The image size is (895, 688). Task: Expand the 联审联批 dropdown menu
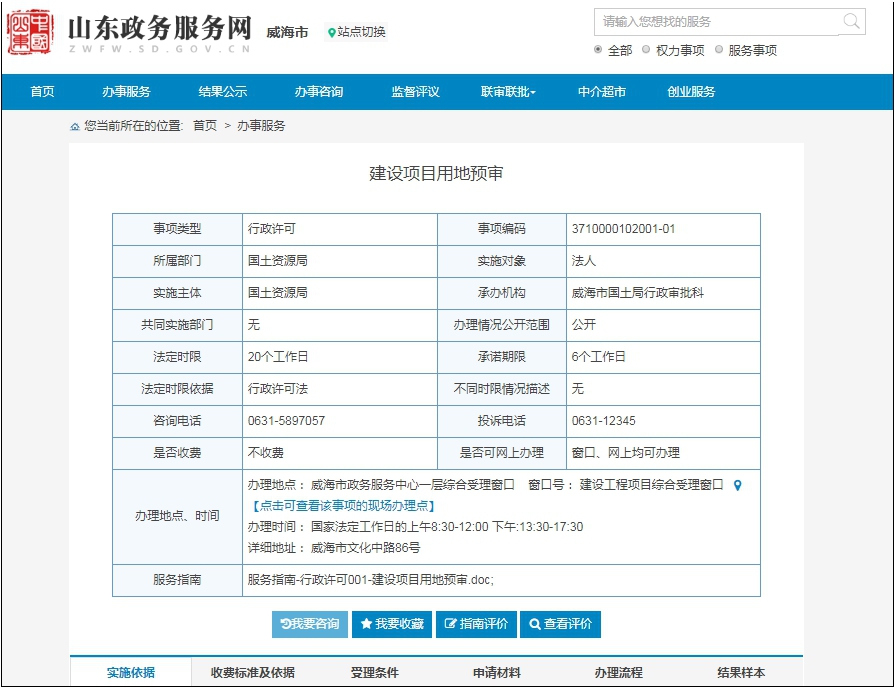pos(508,92)
